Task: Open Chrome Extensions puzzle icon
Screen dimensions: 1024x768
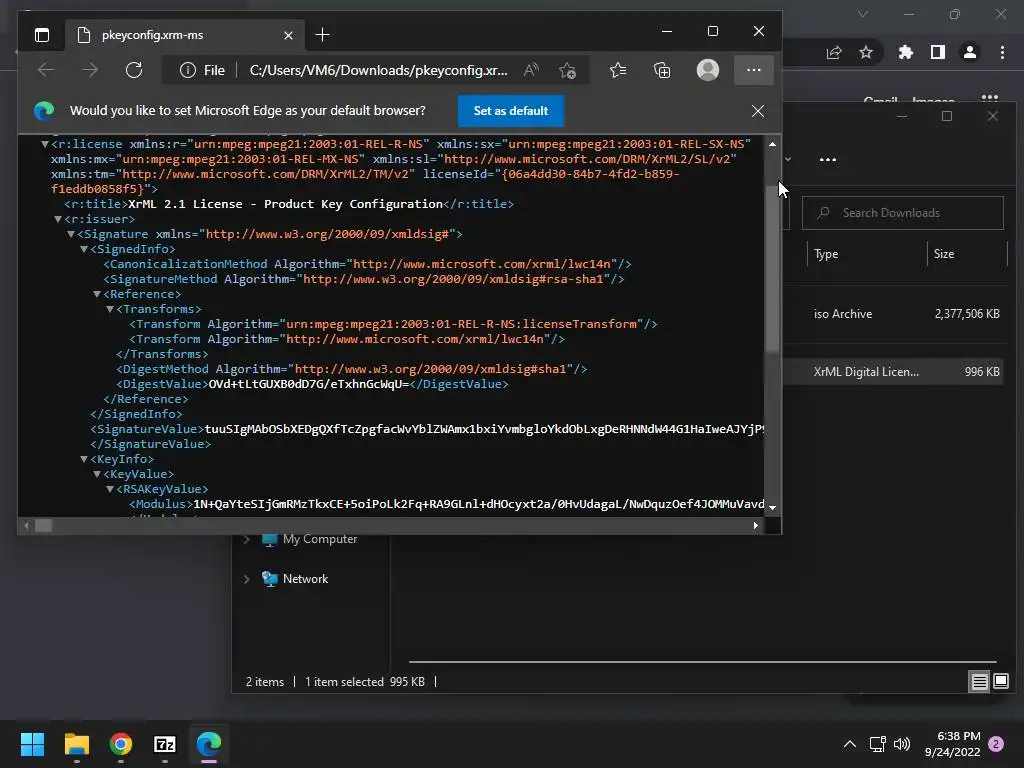Action: pyautogui.click(x=906, y=53)
